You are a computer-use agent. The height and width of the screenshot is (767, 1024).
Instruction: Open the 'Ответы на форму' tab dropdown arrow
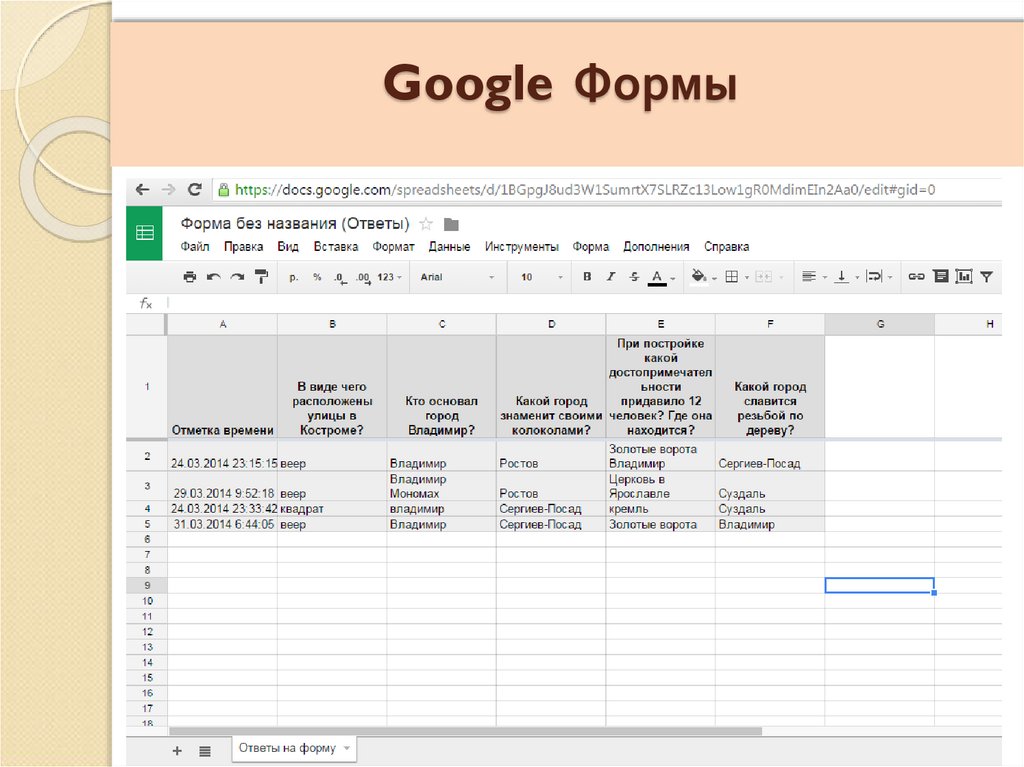(347, 748)
